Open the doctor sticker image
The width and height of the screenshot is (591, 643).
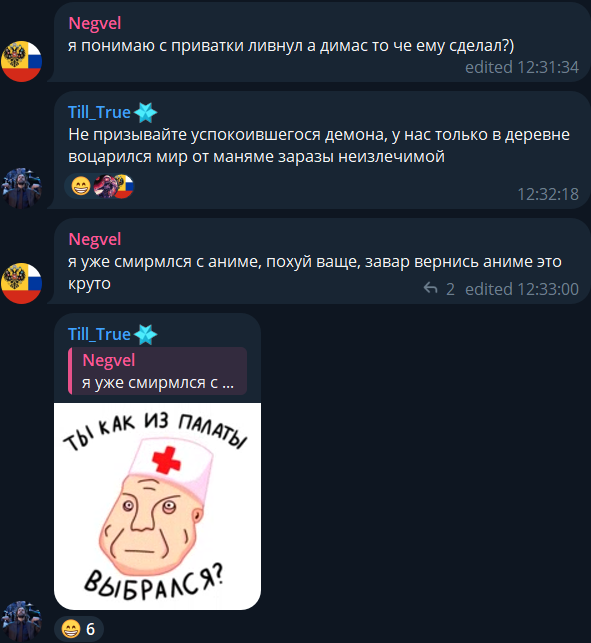[x=157, y=506]
